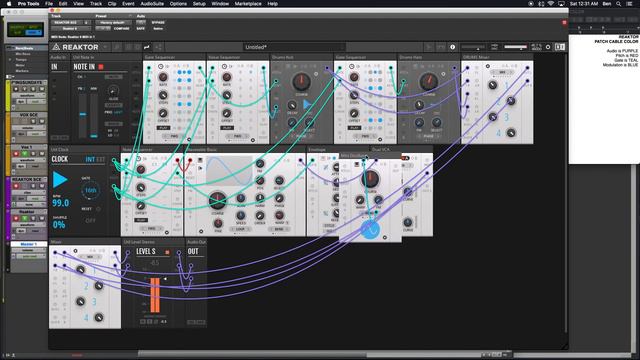Adjust the Reaktor input level slider in toolbar
The height and width of the screenshot is (360, 640).
point(473,47)
